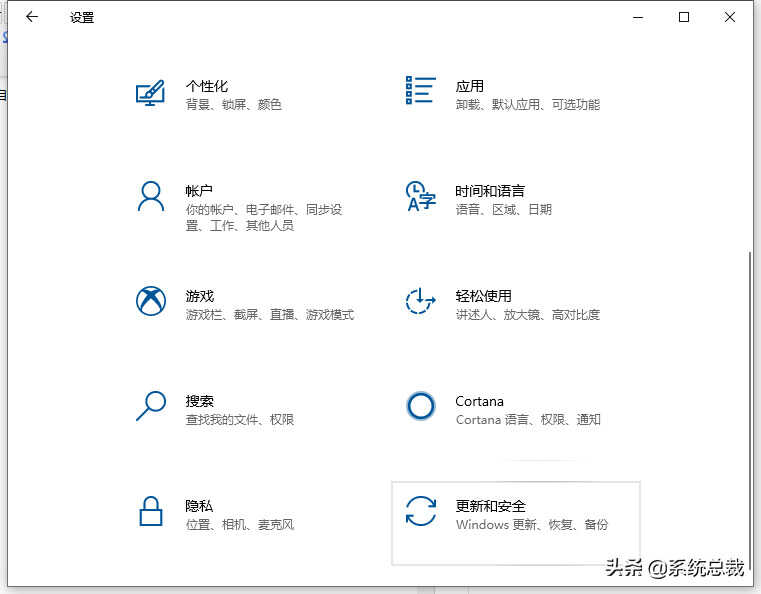Click description 位置、相机、麦克风
This screenshot has width=761, height=594.
240,524
